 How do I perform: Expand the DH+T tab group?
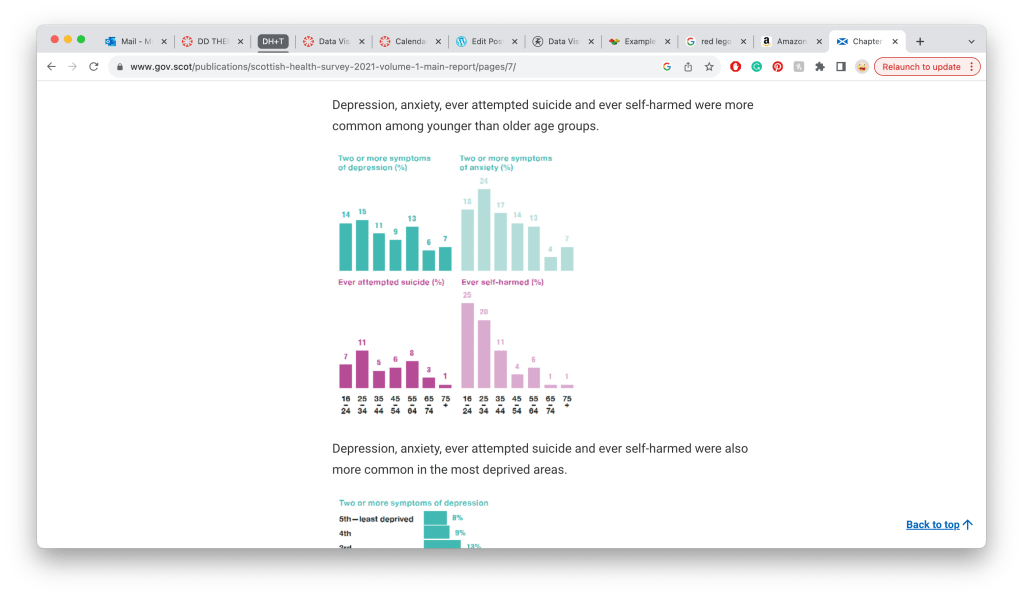(x=273, y=42)
